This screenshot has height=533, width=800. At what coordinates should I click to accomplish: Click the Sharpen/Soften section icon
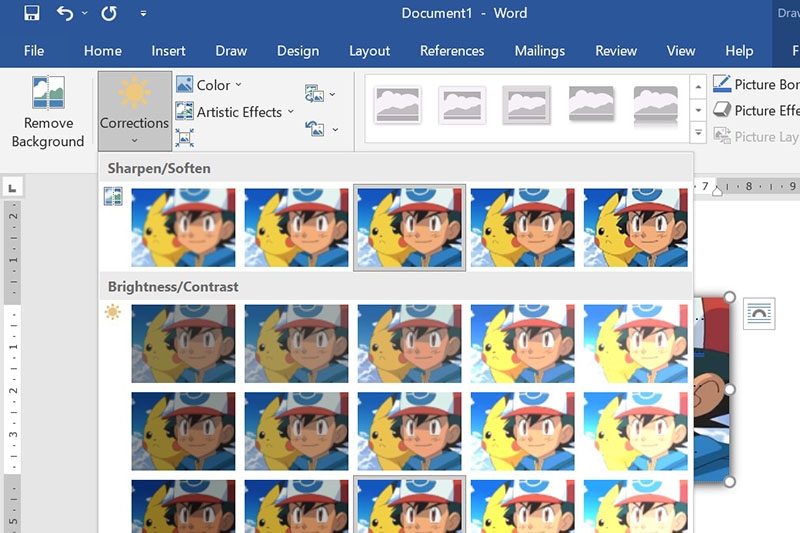point(113,196)
